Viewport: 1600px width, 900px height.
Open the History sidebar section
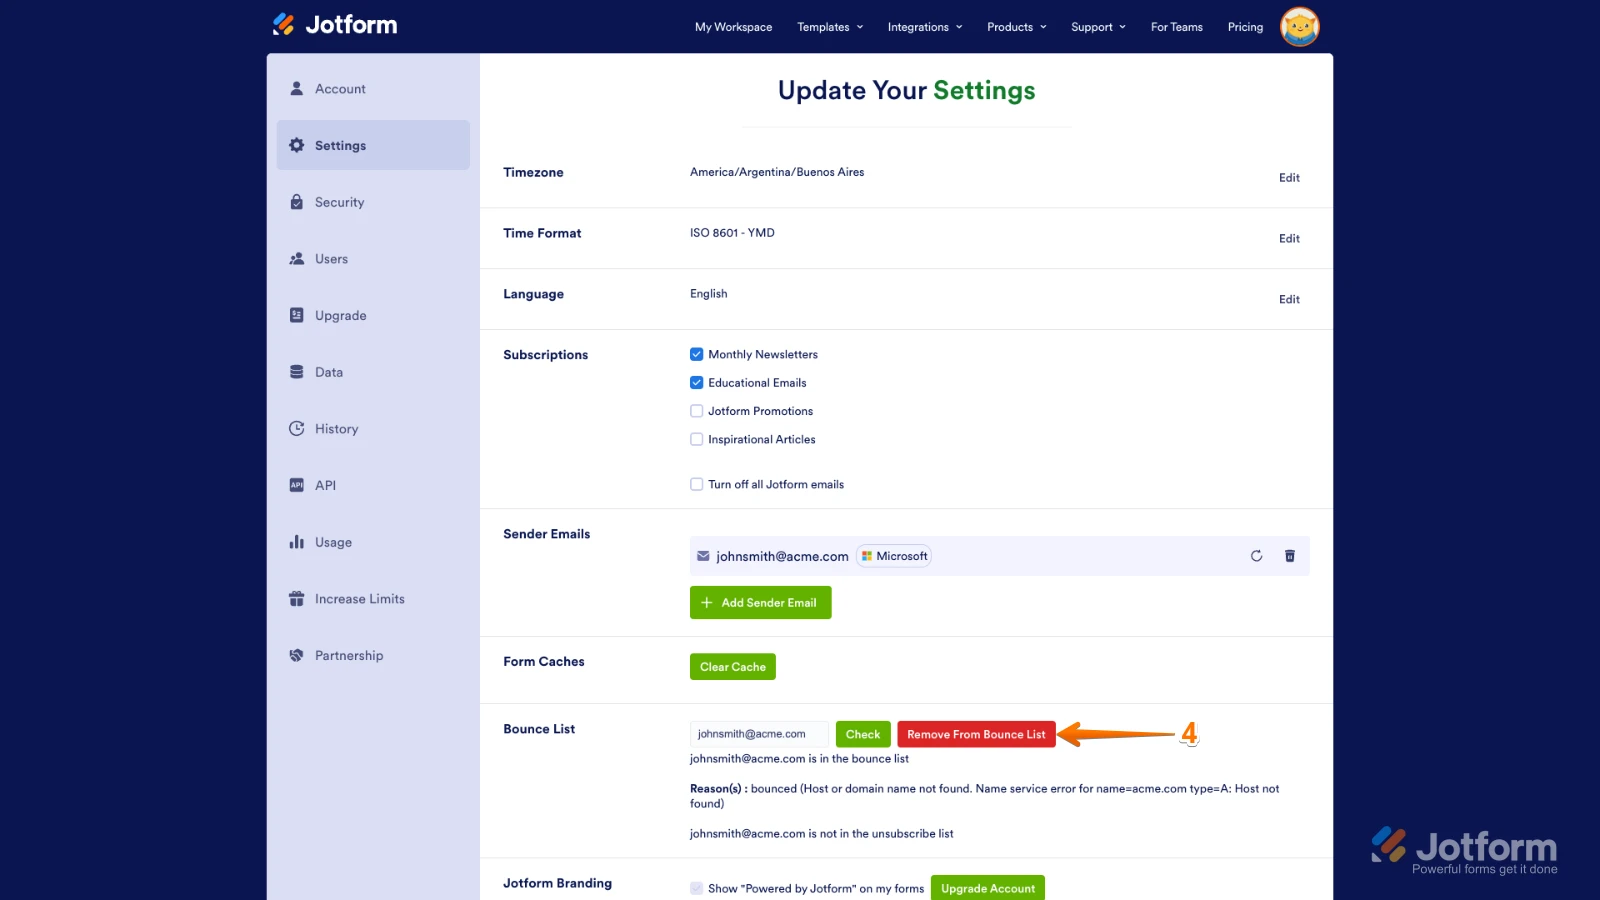point(373,429)
